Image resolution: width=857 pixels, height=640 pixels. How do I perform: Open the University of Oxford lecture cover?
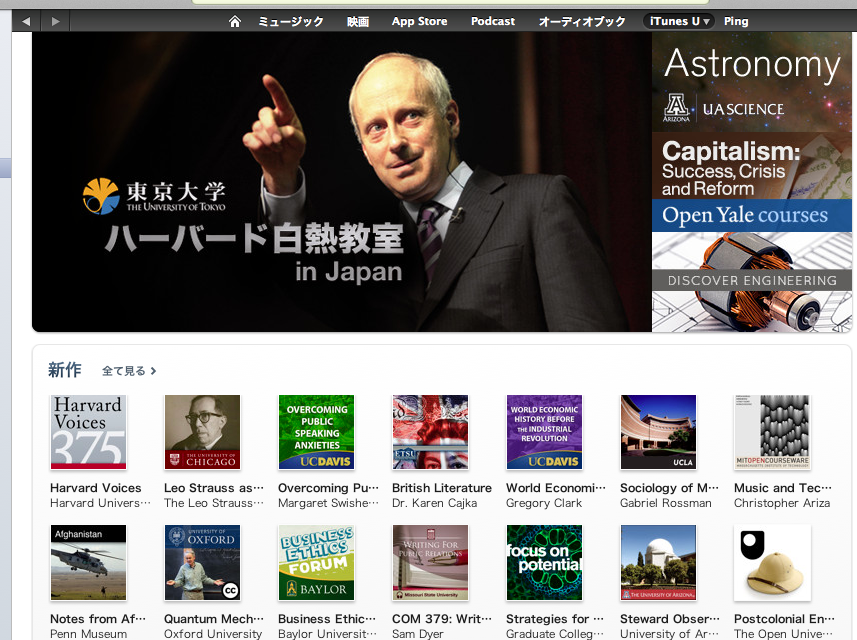pos(202,562)
